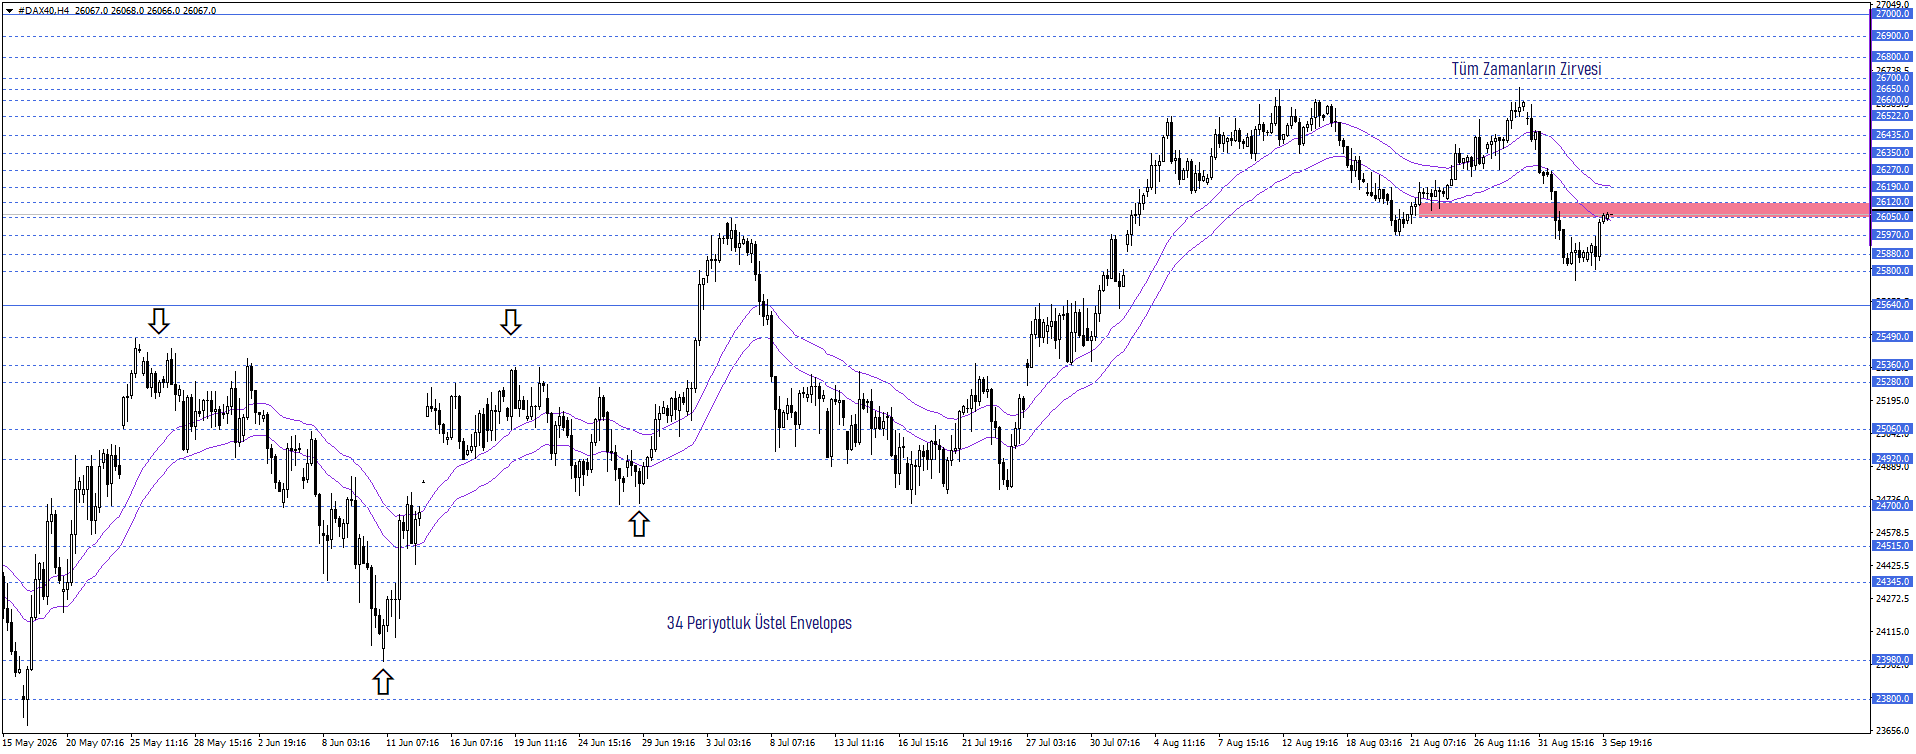Click the 24345.0 price level label
1916x754 pixels.
1892,582
